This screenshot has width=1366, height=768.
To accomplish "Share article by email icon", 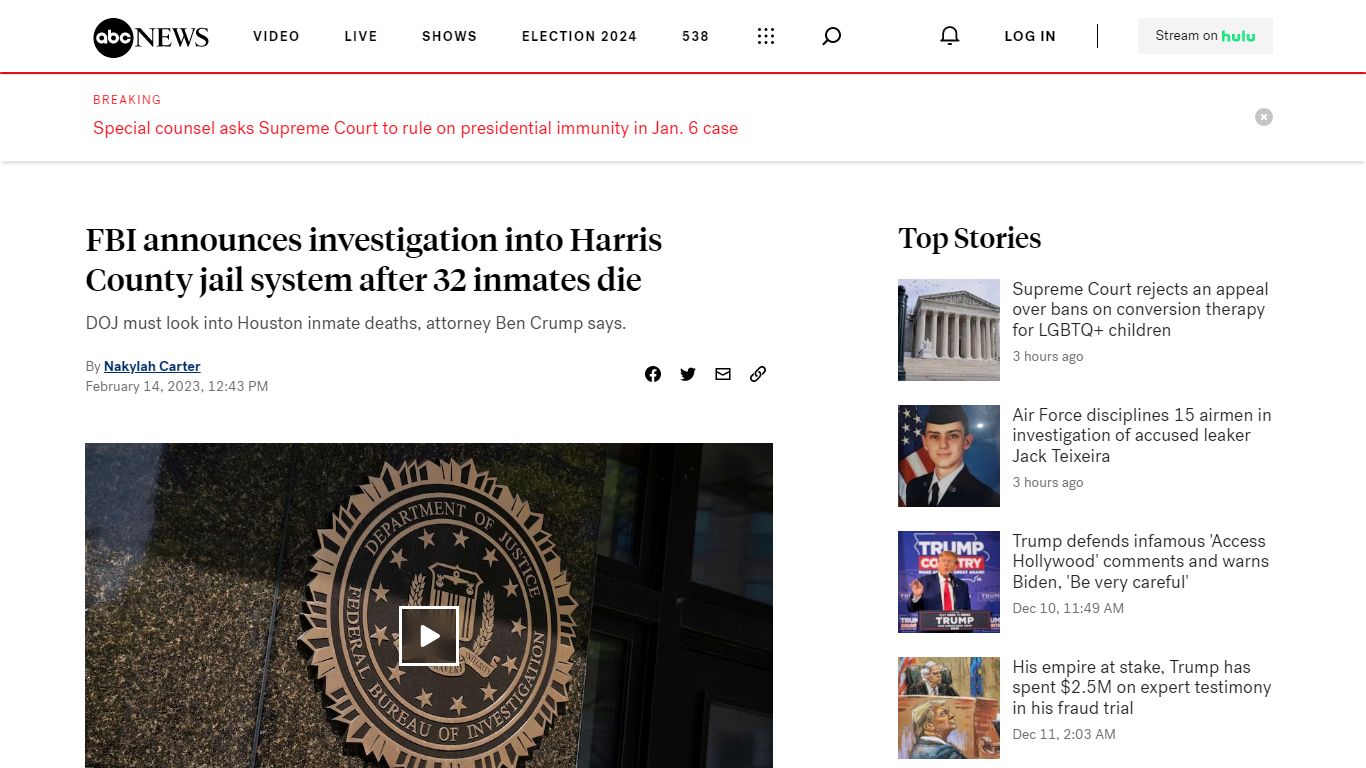I will pyautogui.click(x=723, y=374).
